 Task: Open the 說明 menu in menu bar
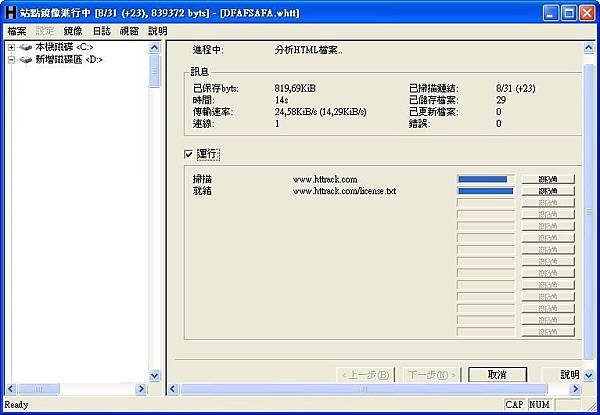click(x=158, y=31)
